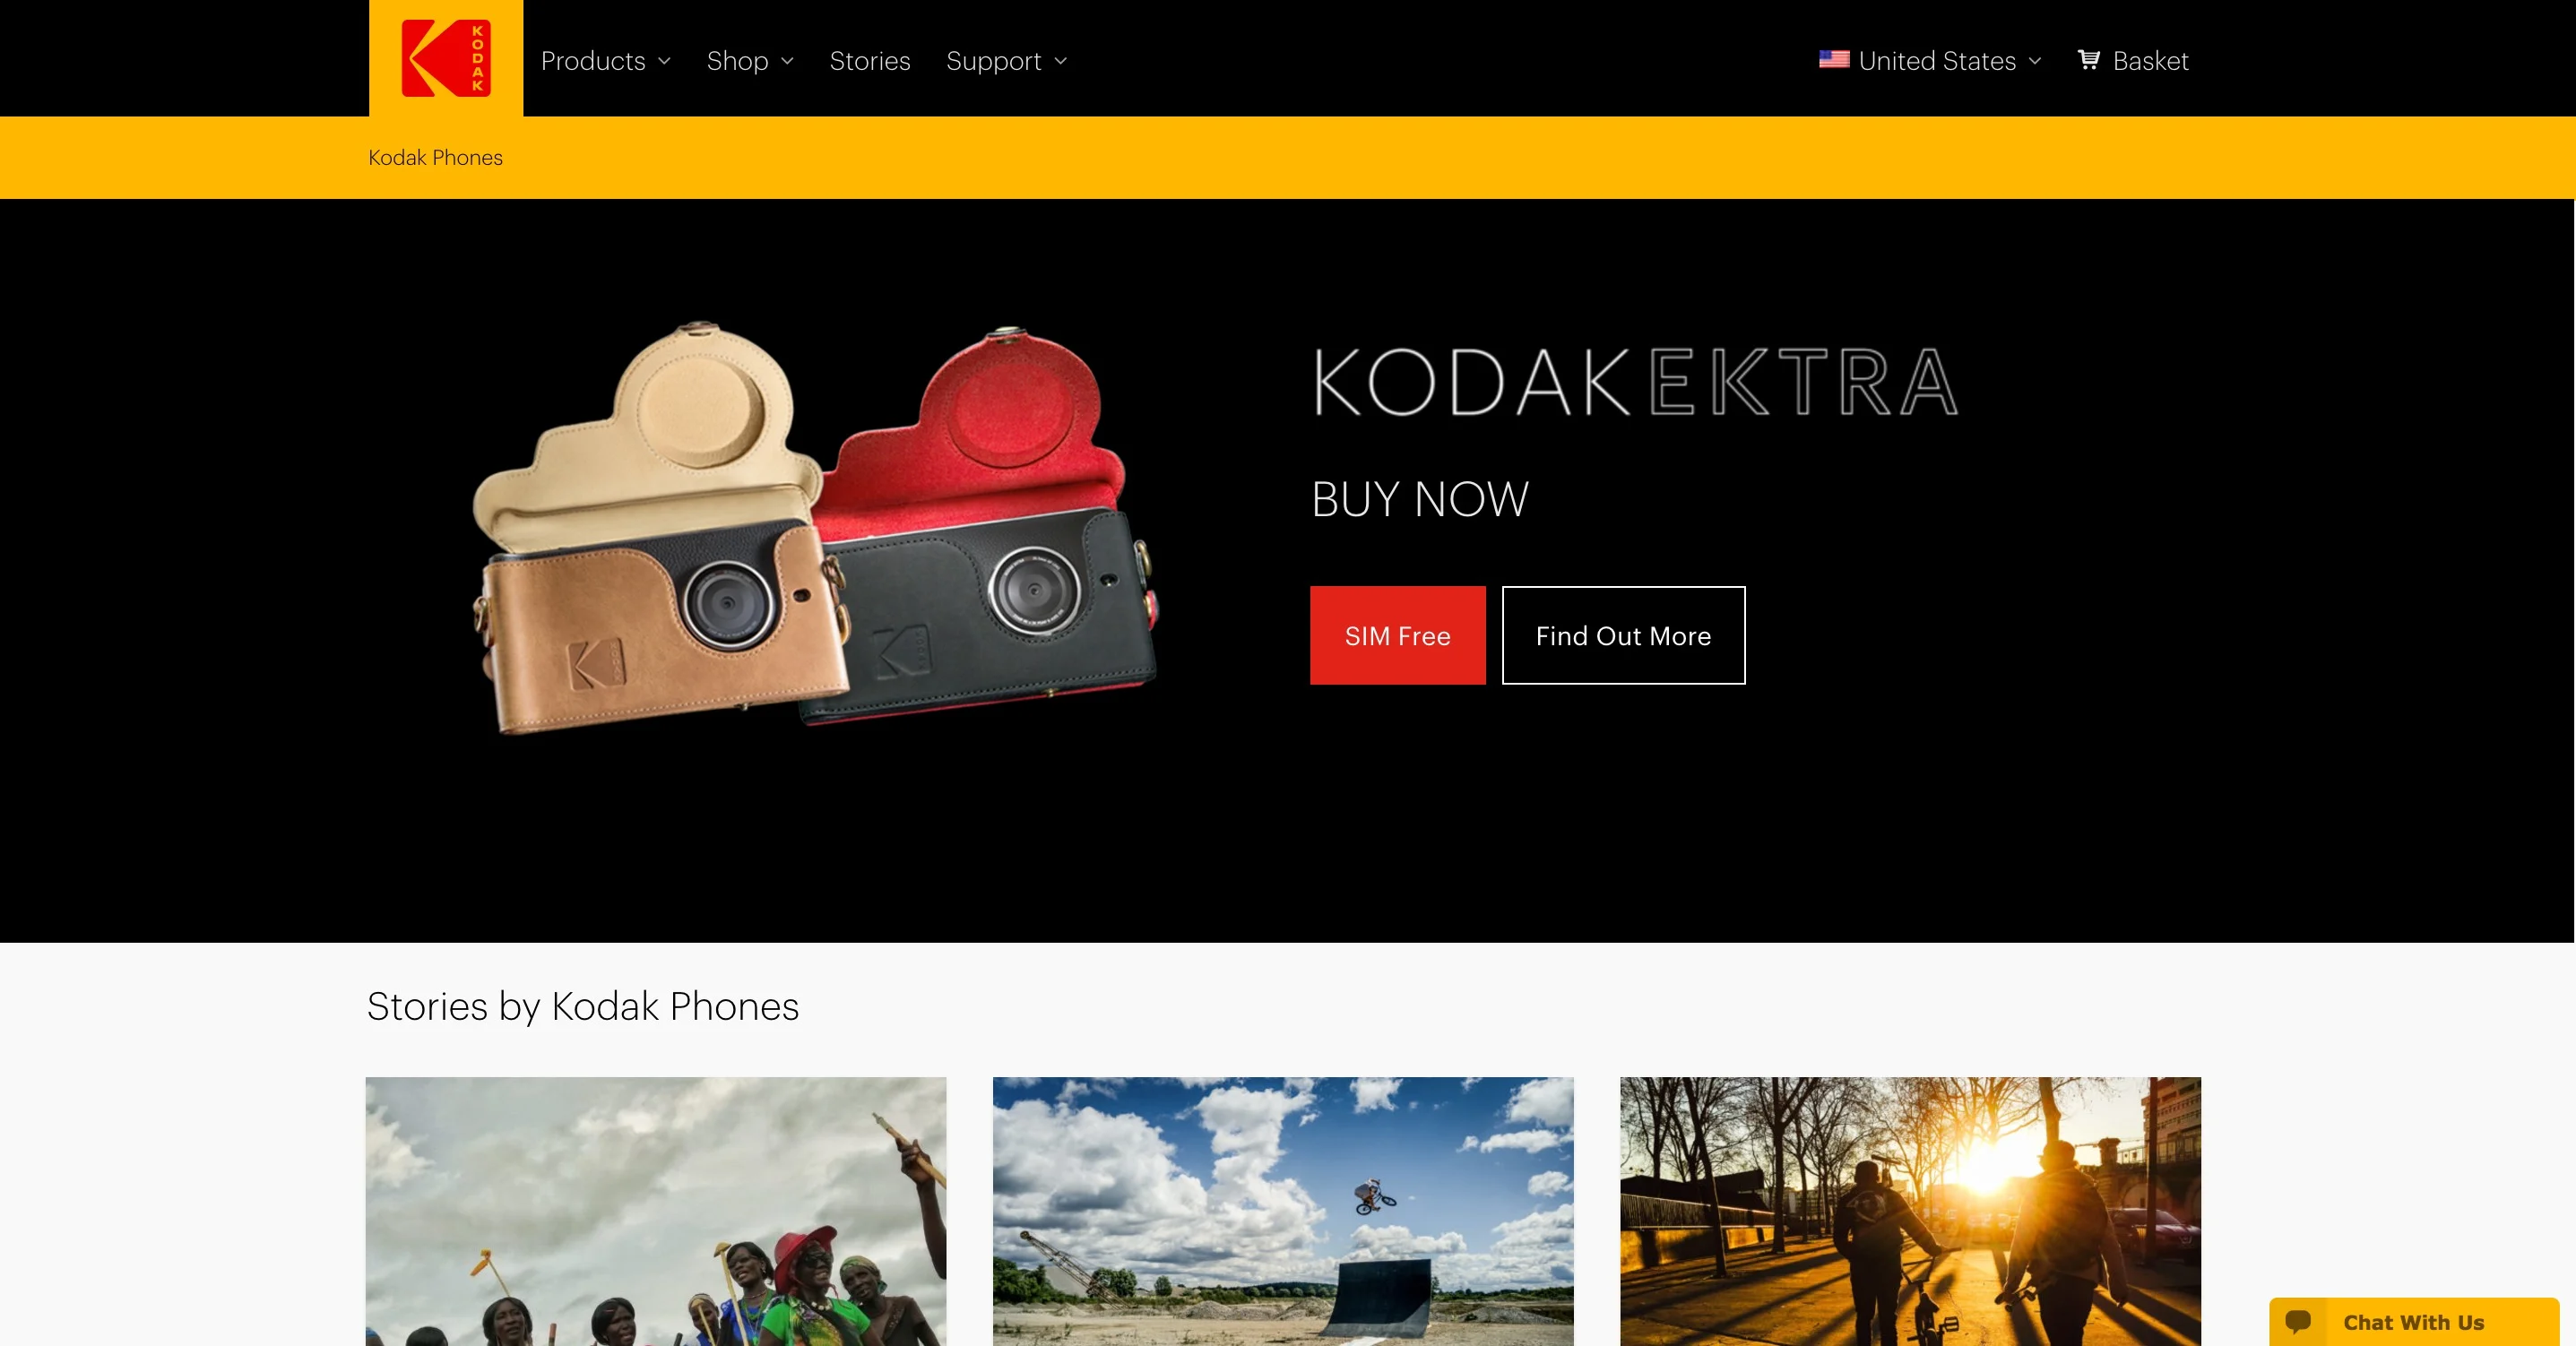Click the United States flag icon

point(1833,60)
